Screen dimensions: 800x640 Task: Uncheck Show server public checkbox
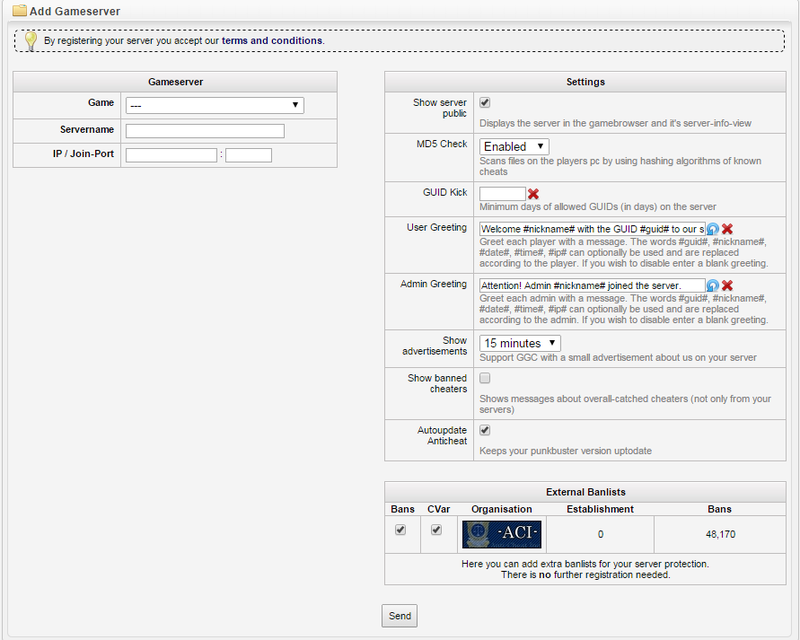485,102
